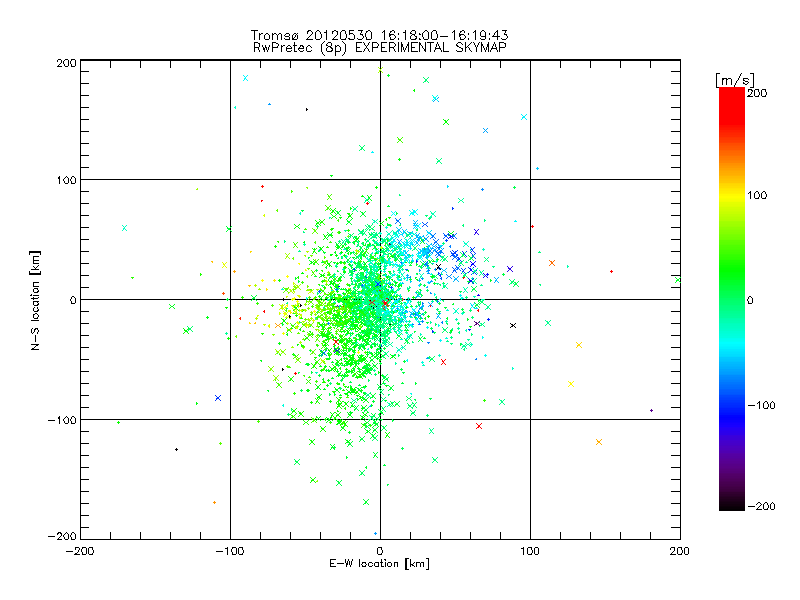Click the colorbar value '100' label

coord(757,195)
